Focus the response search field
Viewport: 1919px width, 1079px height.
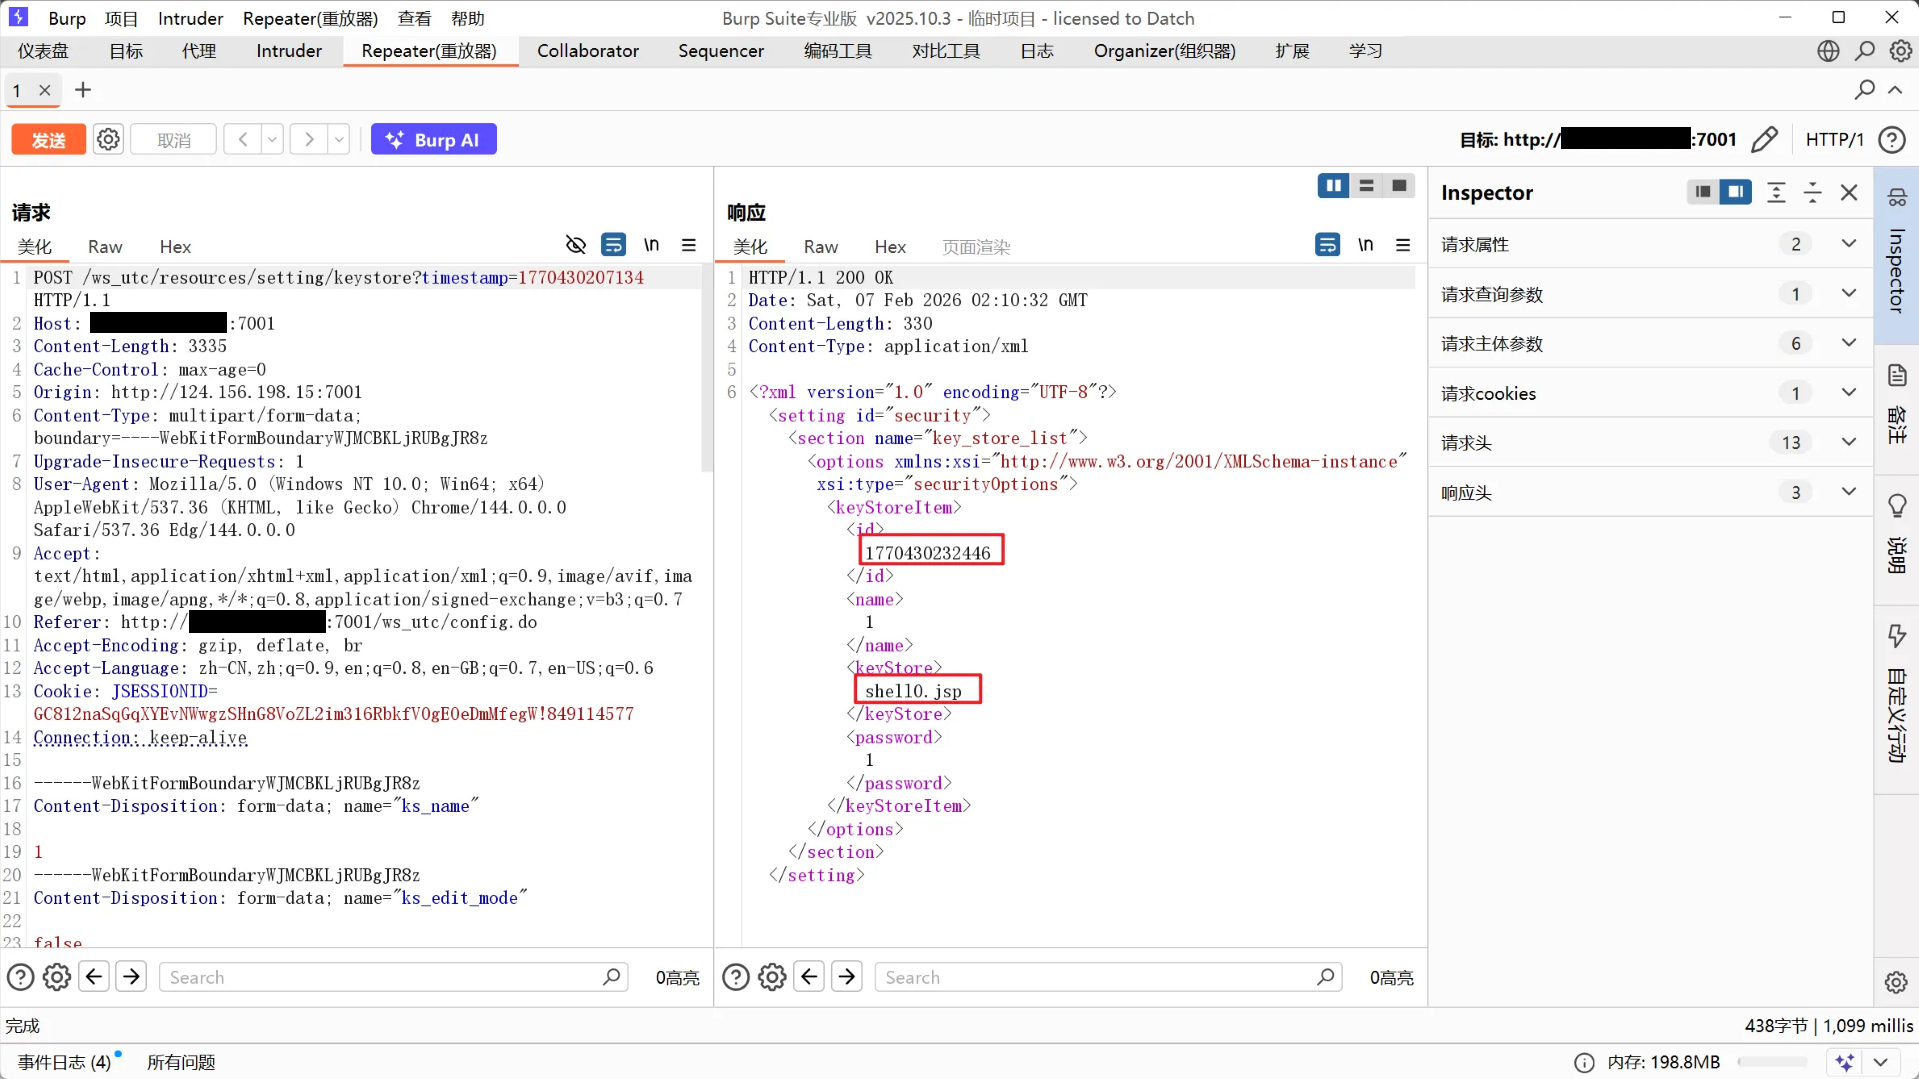(x=1108, y=977)
